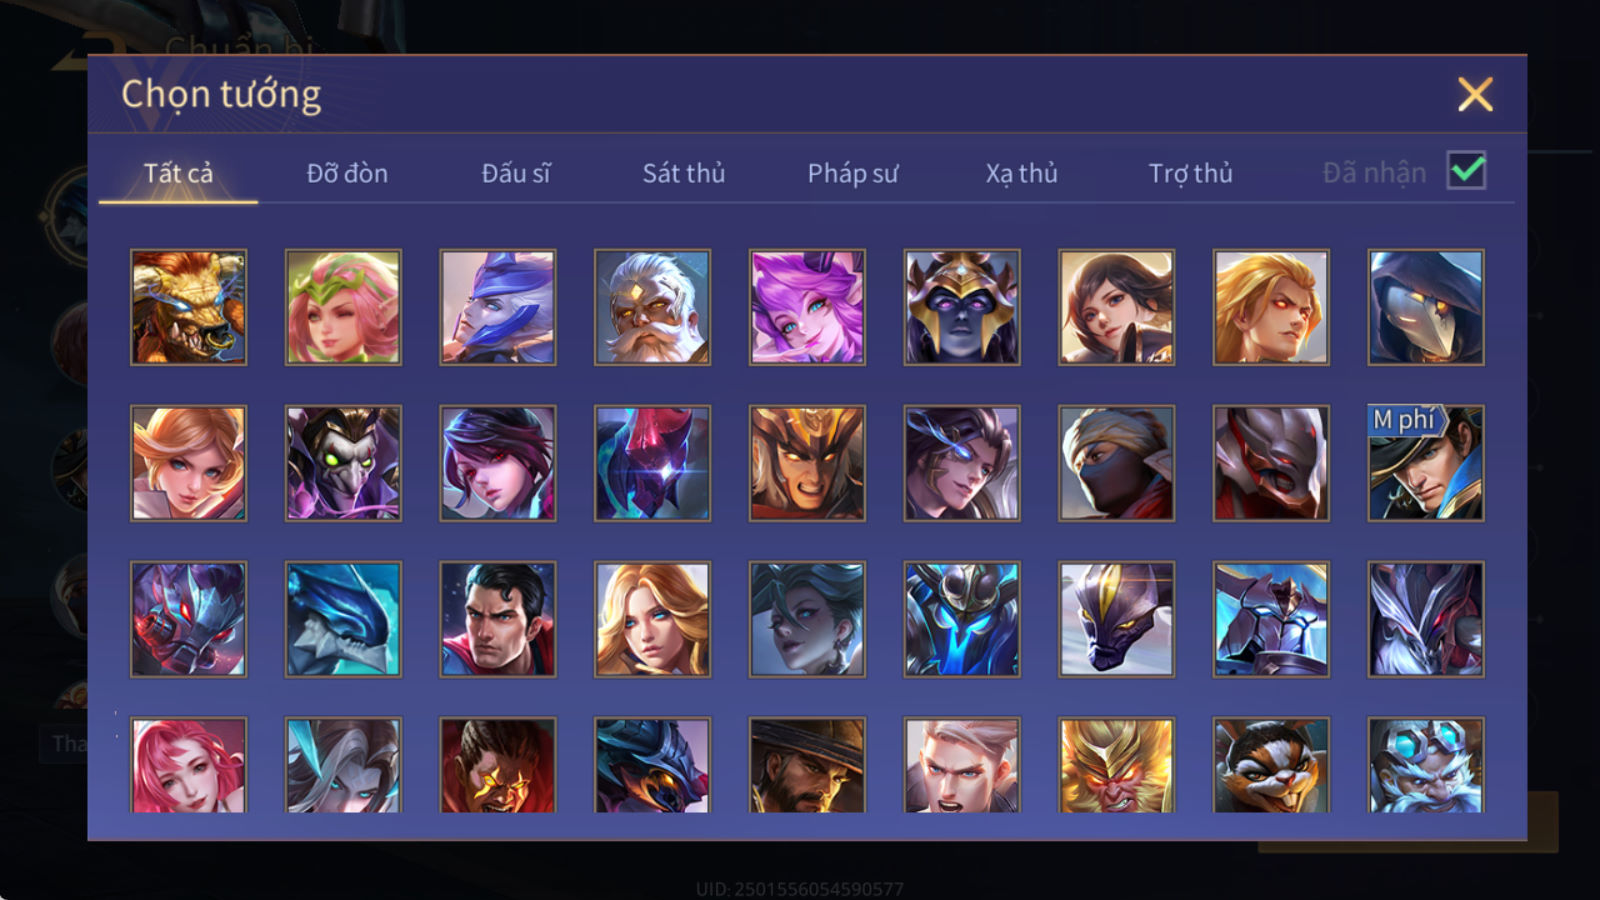Select the pink-haired elf girl hero
Image resolution: width=1600 pixels, height=900 pixels.
pos(343,307)
